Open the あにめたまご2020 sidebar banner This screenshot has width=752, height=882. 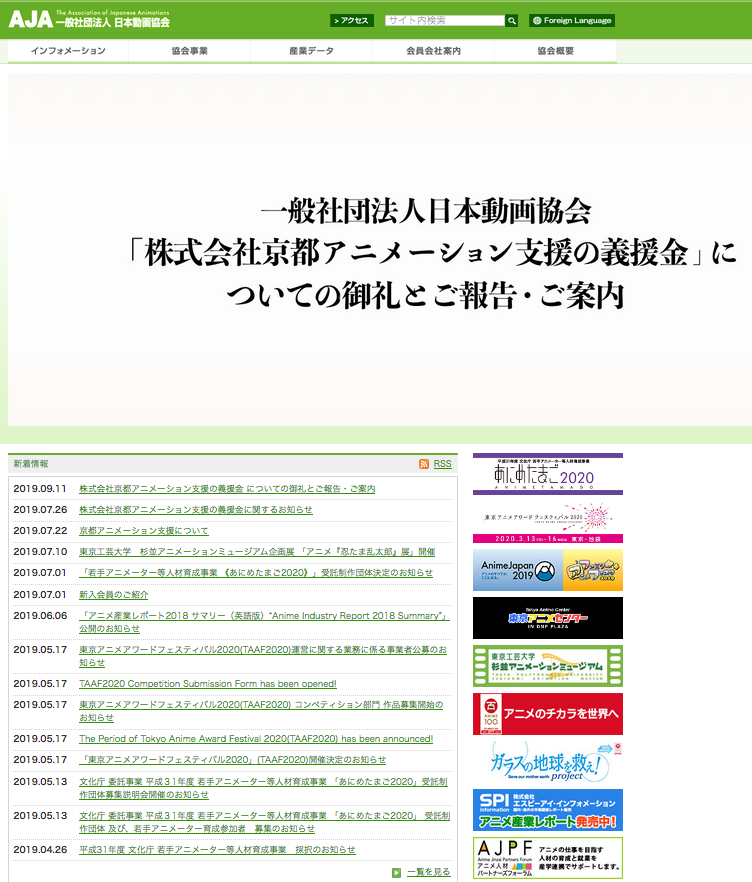click(x=548, y=474)
